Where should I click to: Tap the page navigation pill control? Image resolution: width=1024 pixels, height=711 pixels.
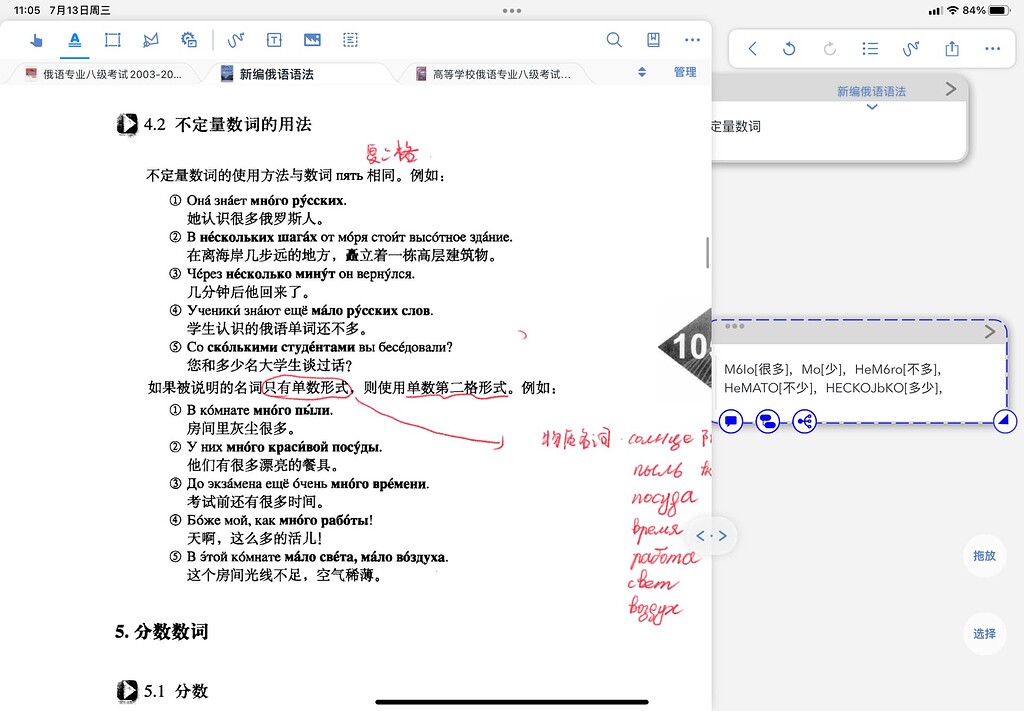(x=712, y=536)
